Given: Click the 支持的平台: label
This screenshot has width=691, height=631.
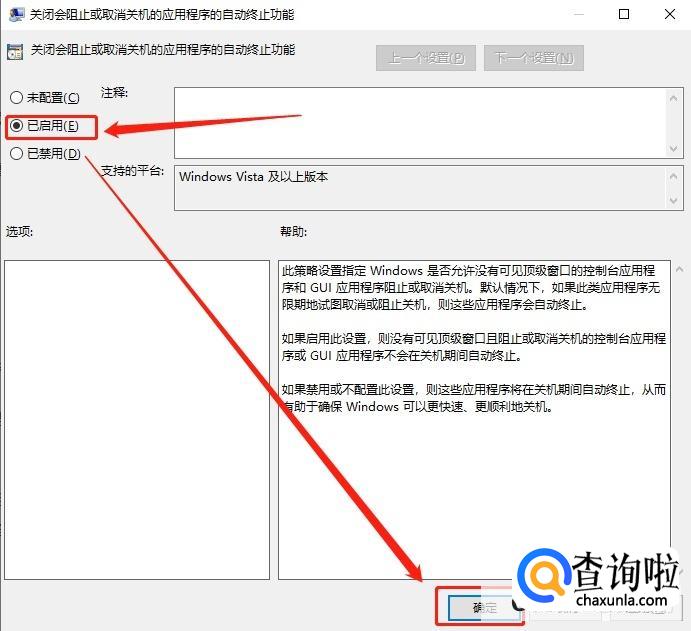Looking at the screenshot, I should 133,171.
